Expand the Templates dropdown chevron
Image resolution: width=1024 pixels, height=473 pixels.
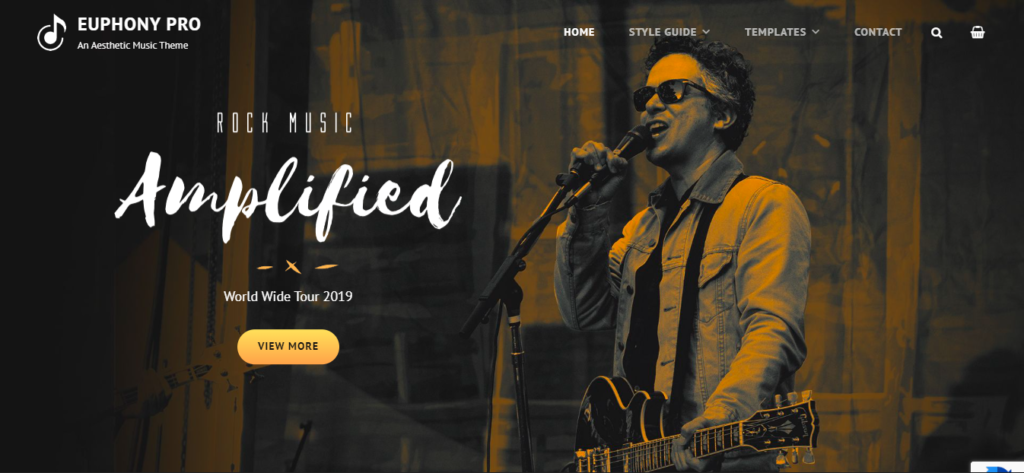click(816, 32)
